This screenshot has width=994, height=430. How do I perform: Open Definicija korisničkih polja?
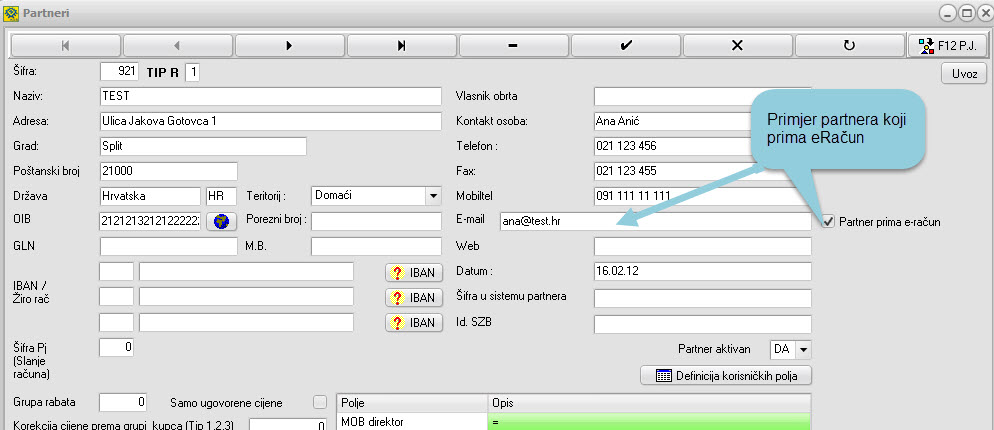pyautogui.click(x=726, y=376)
